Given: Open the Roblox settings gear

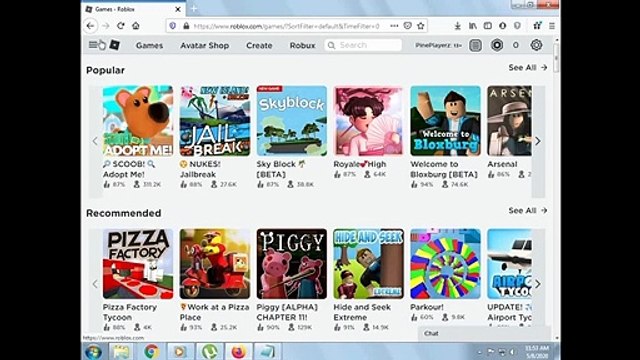Looking at the screenshot, I should [536, 45].
